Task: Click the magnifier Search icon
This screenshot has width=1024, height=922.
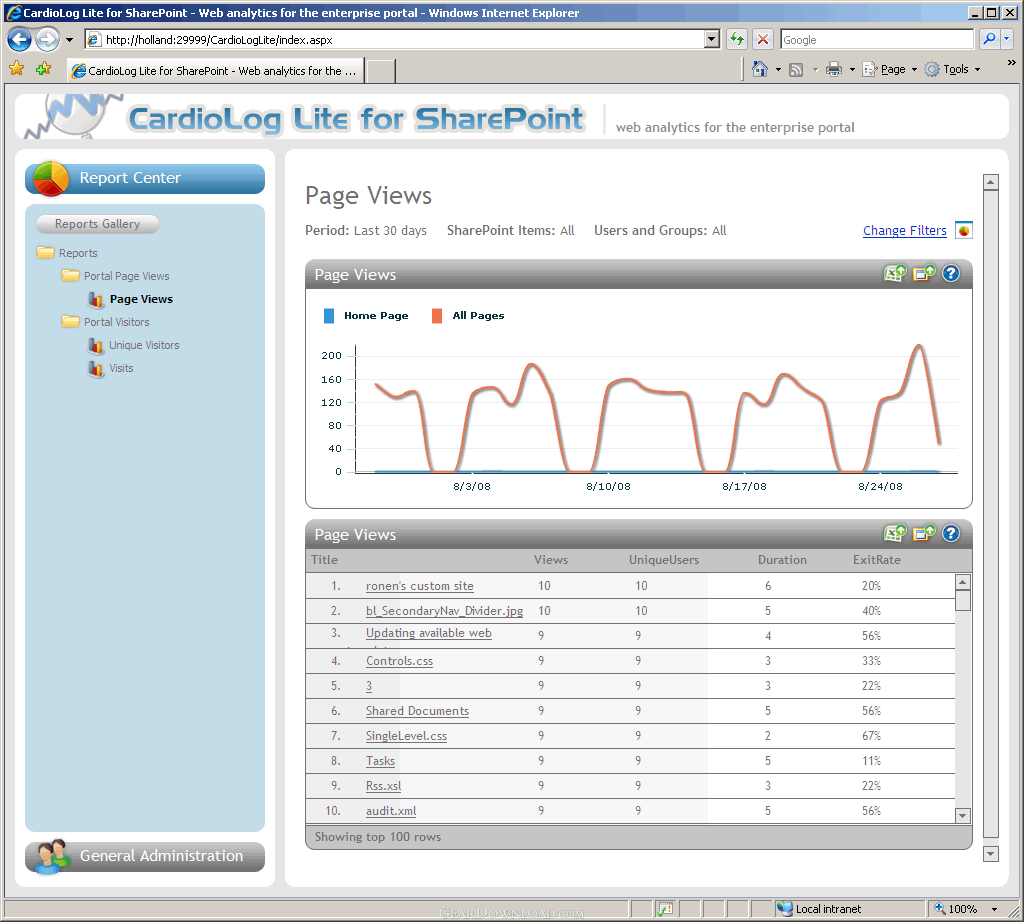Action: pos(989,39)
